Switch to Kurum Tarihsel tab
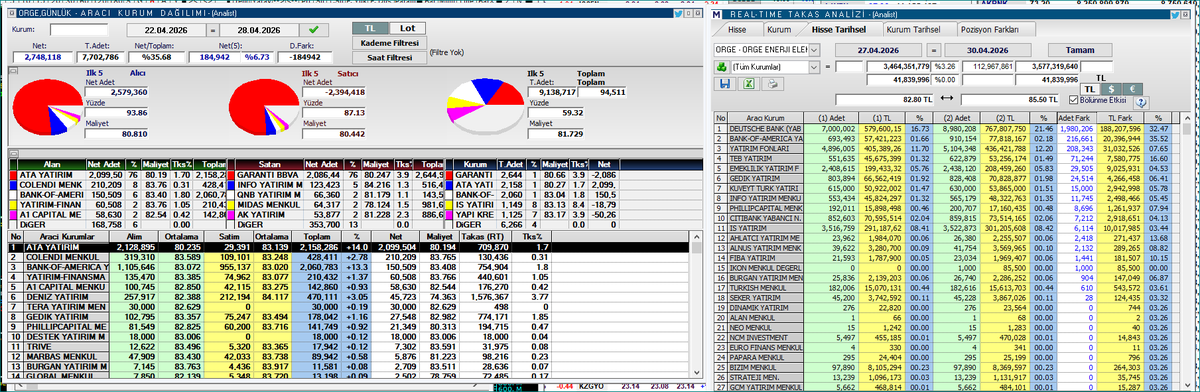1200x392 pixels. point(914,30)
